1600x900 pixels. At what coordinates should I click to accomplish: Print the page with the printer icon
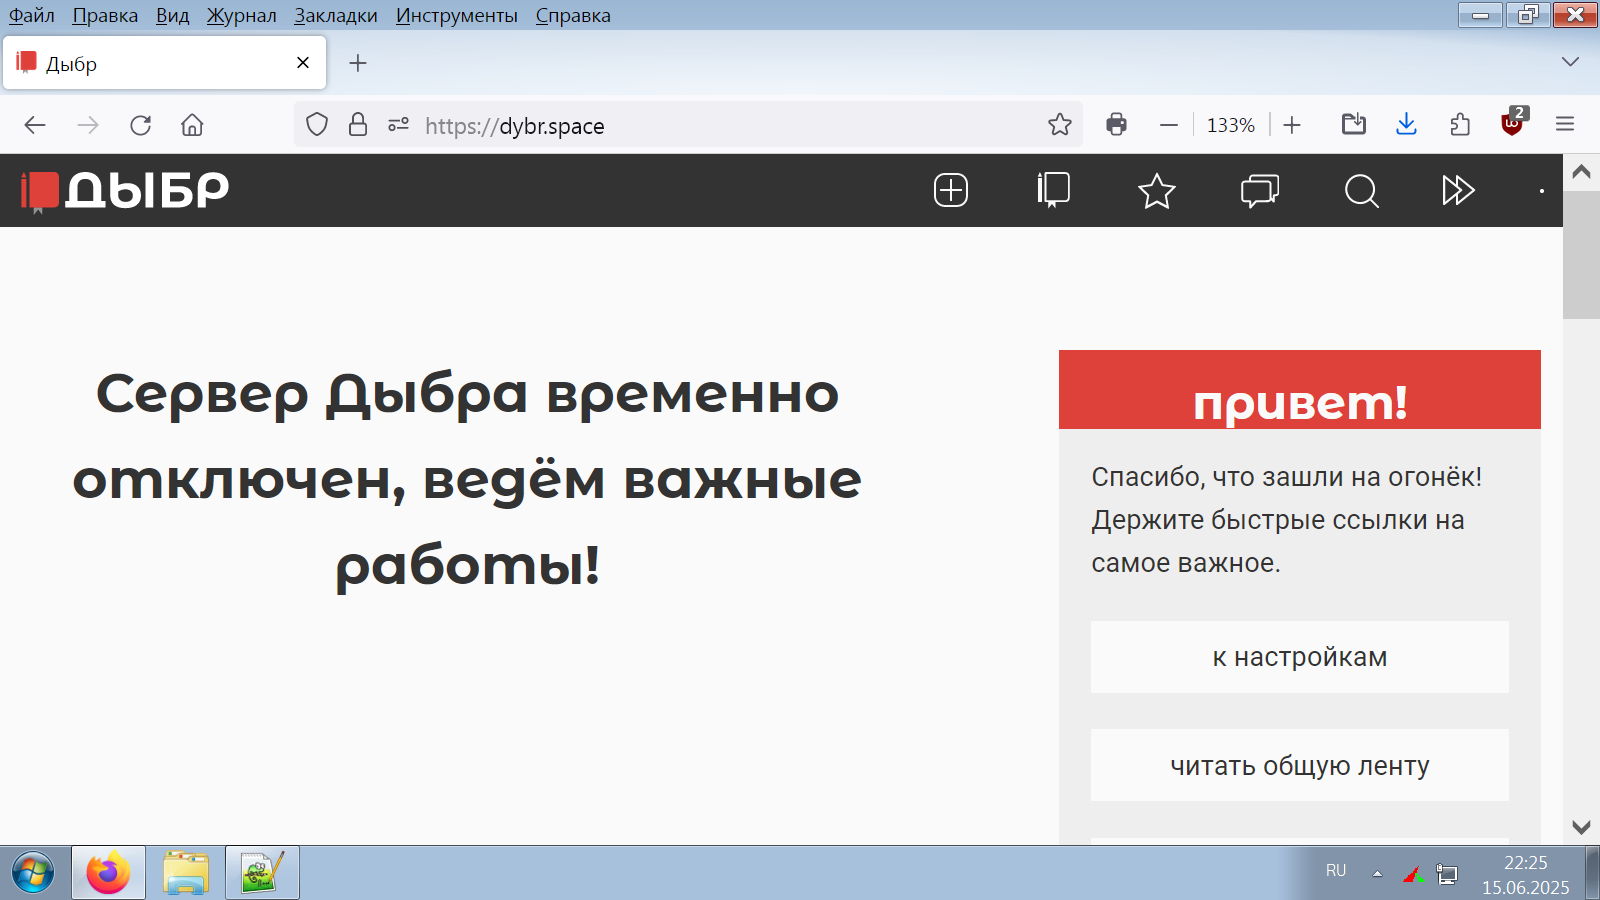1117,125
